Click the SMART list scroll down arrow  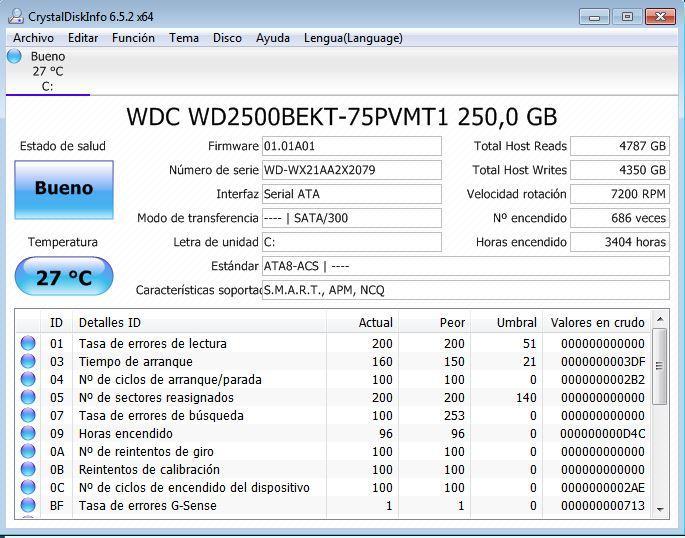click(x=660, y=509)
